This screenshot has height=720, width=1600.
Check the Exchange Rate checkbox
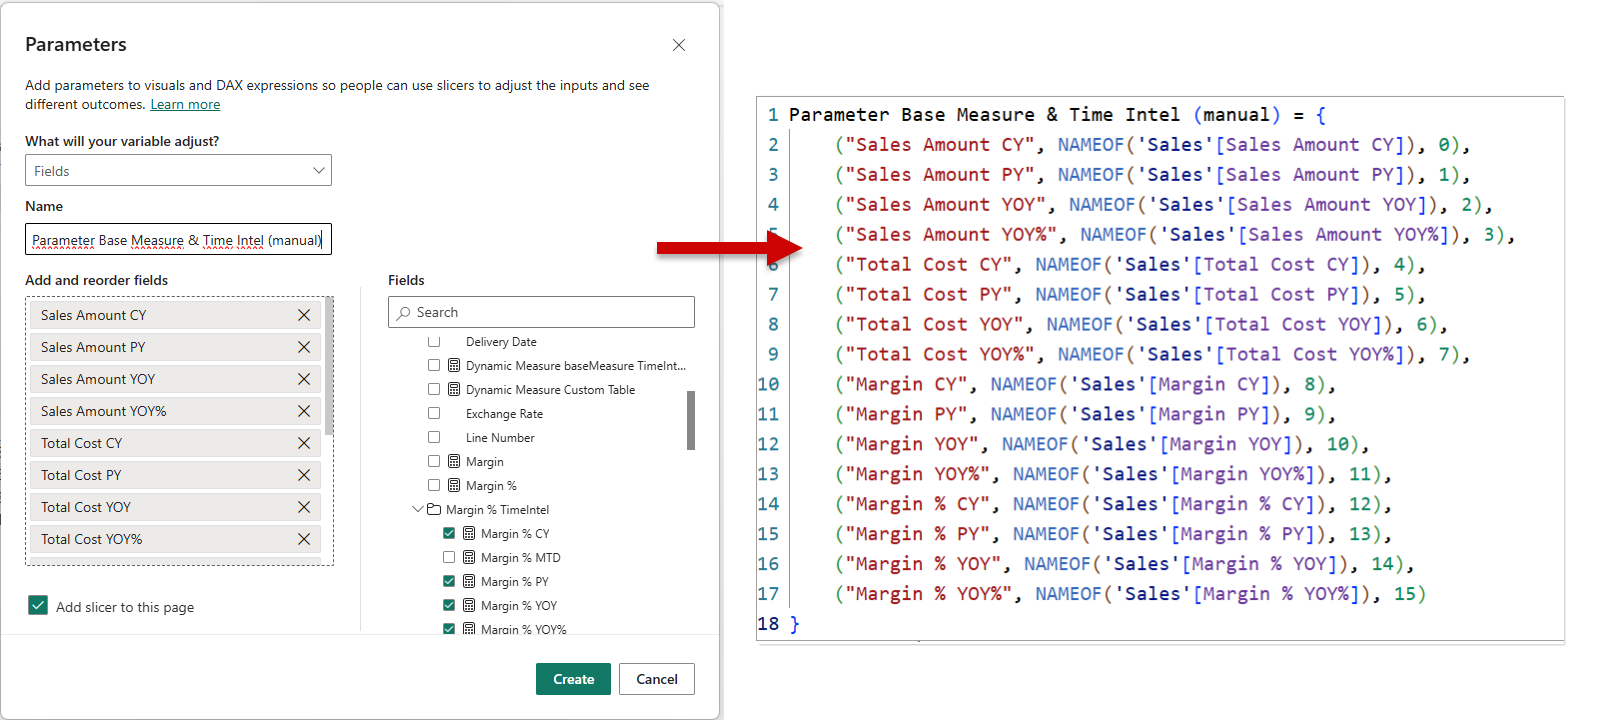[x=434, y=414]
